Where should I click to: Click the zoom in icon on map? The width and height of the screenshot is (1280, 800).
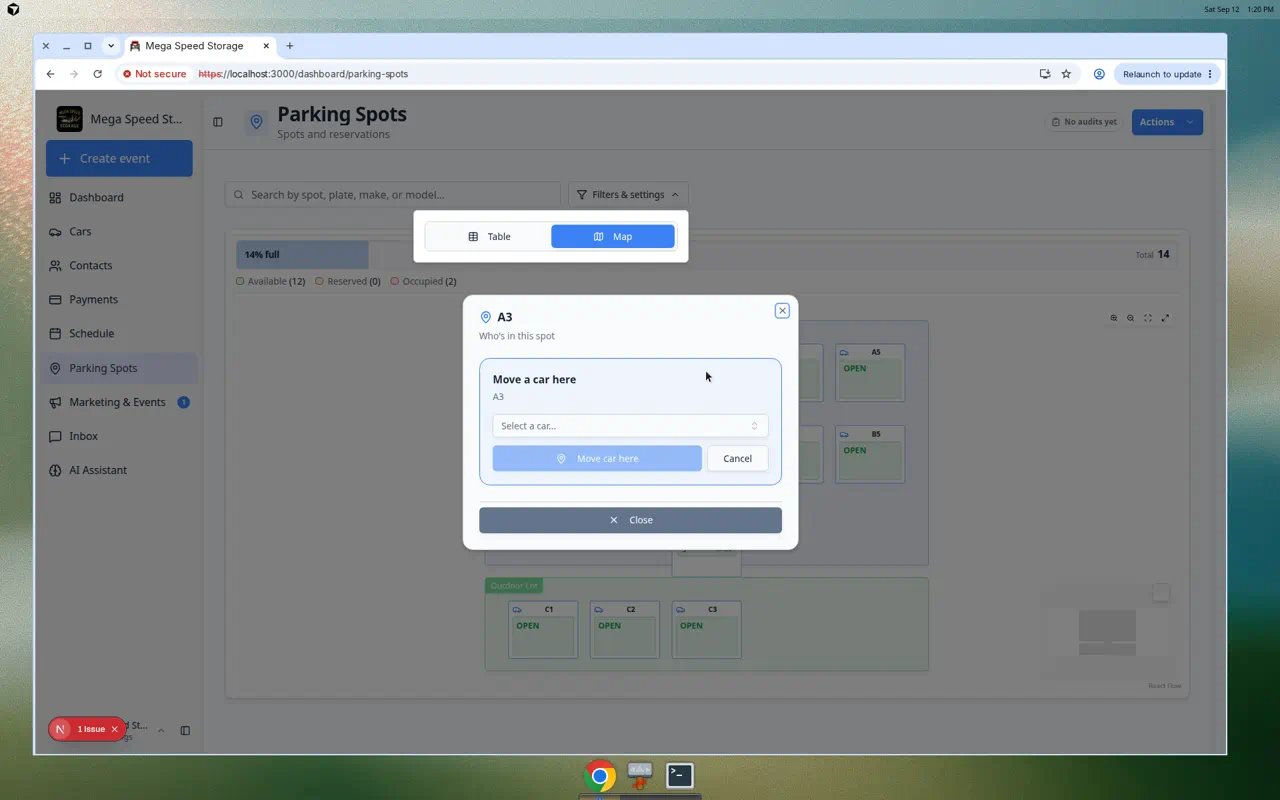1113,318
